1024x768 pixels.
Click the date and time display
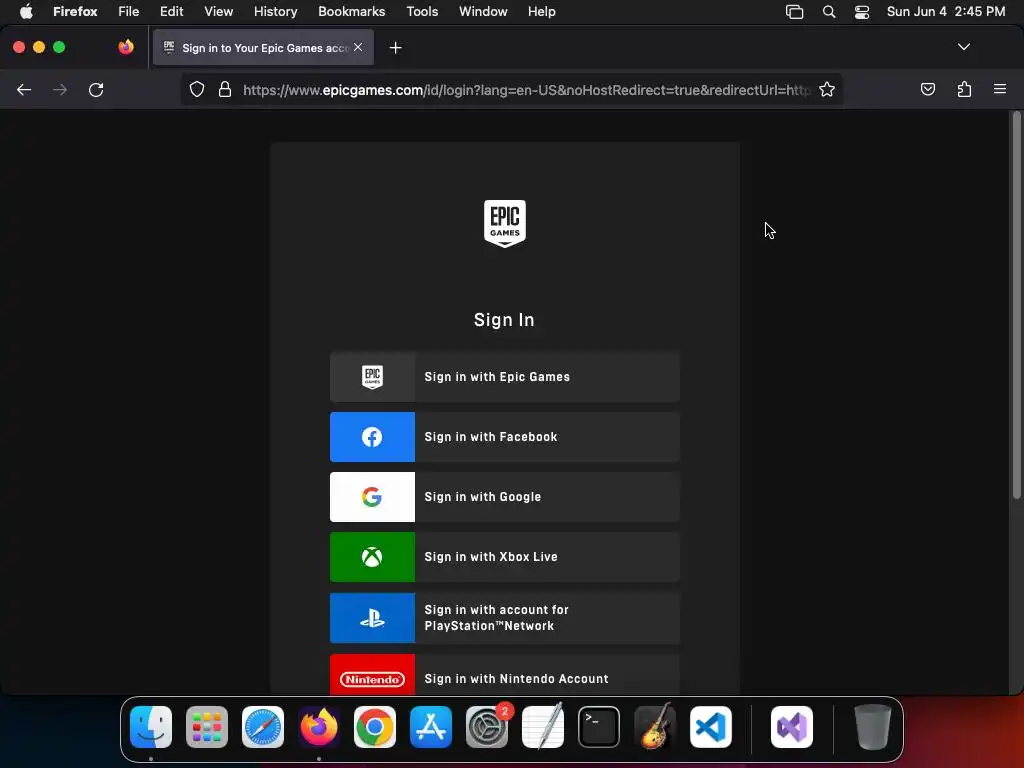coord(946,12)
